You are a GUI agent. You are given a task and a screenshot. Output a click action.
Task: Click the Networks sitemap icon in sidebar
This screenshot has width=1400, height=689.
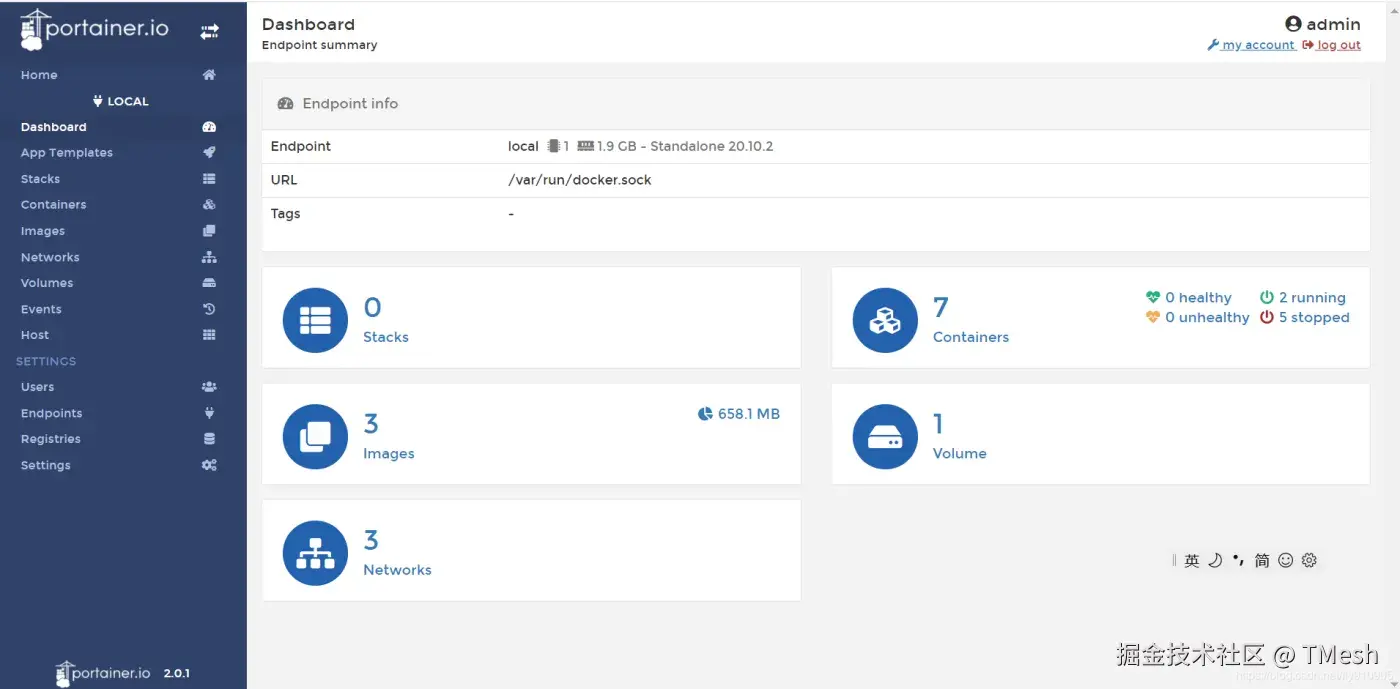tap(209, 257)
